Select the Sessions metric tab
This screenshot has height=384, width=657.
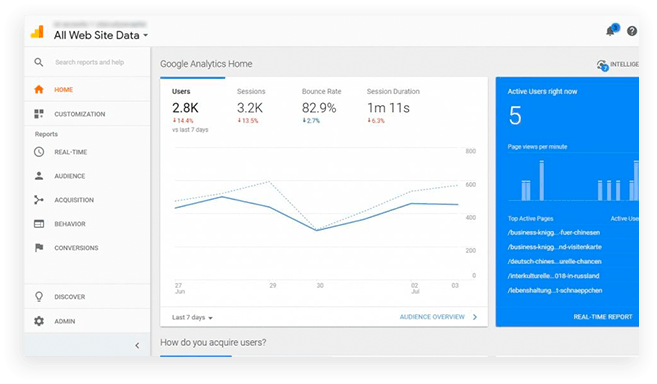tap(251, 106)
